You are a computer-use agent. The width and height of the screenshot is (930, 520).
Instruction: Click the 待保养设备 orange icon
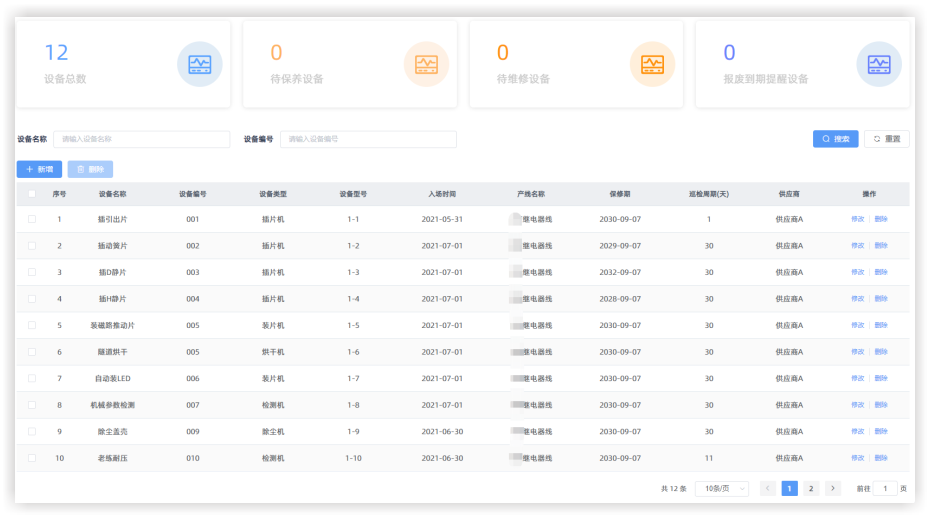coord(426,64)
